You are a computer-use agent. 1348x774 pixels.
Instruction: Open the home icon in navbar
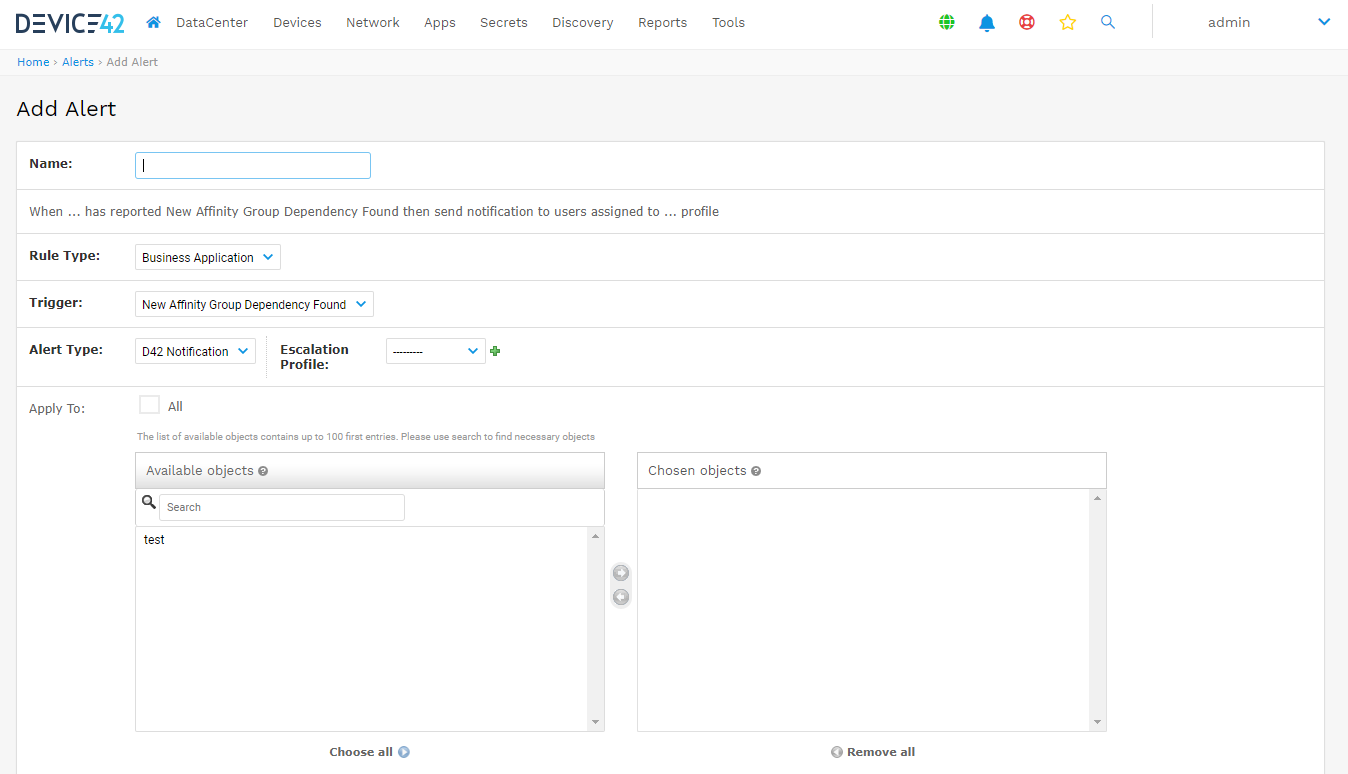click(x=153, y=22)
